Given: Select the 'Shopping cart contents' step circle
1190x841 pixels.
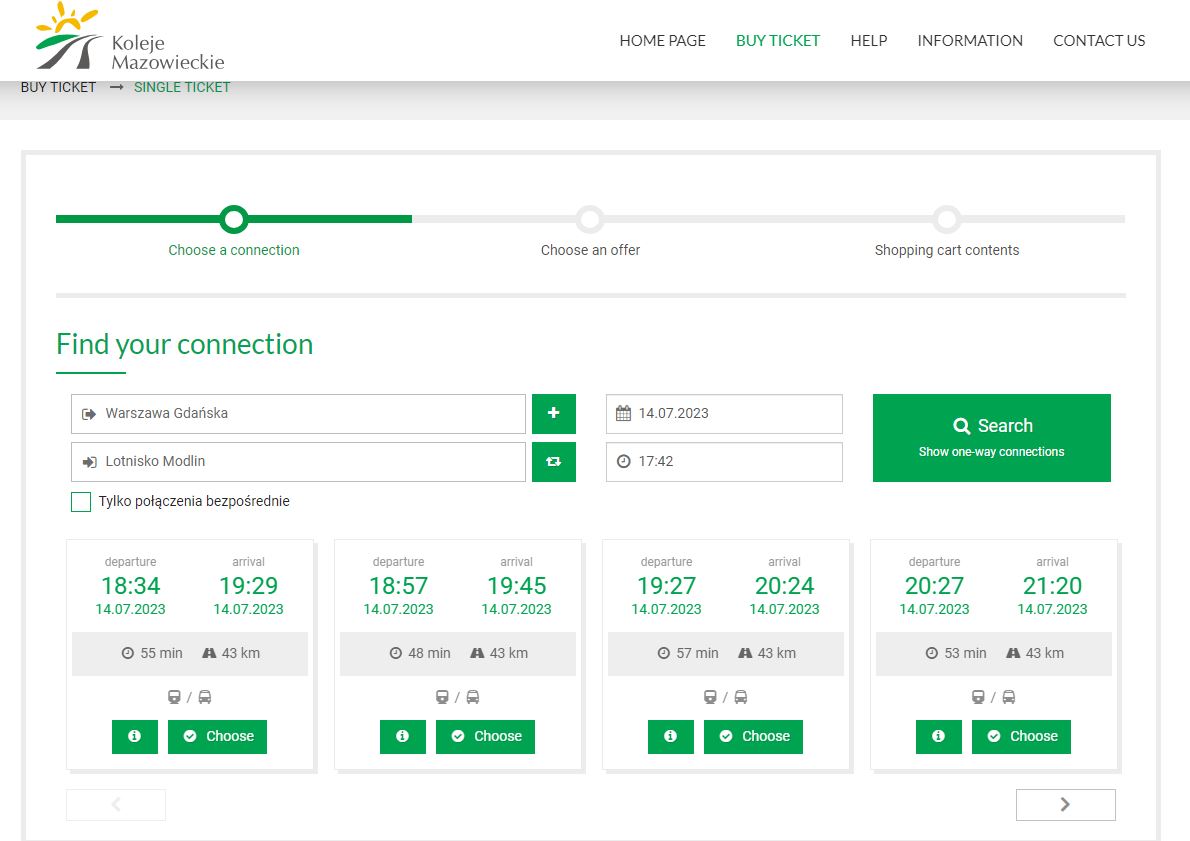Looking at the screenshot, I should pos(946,219).
